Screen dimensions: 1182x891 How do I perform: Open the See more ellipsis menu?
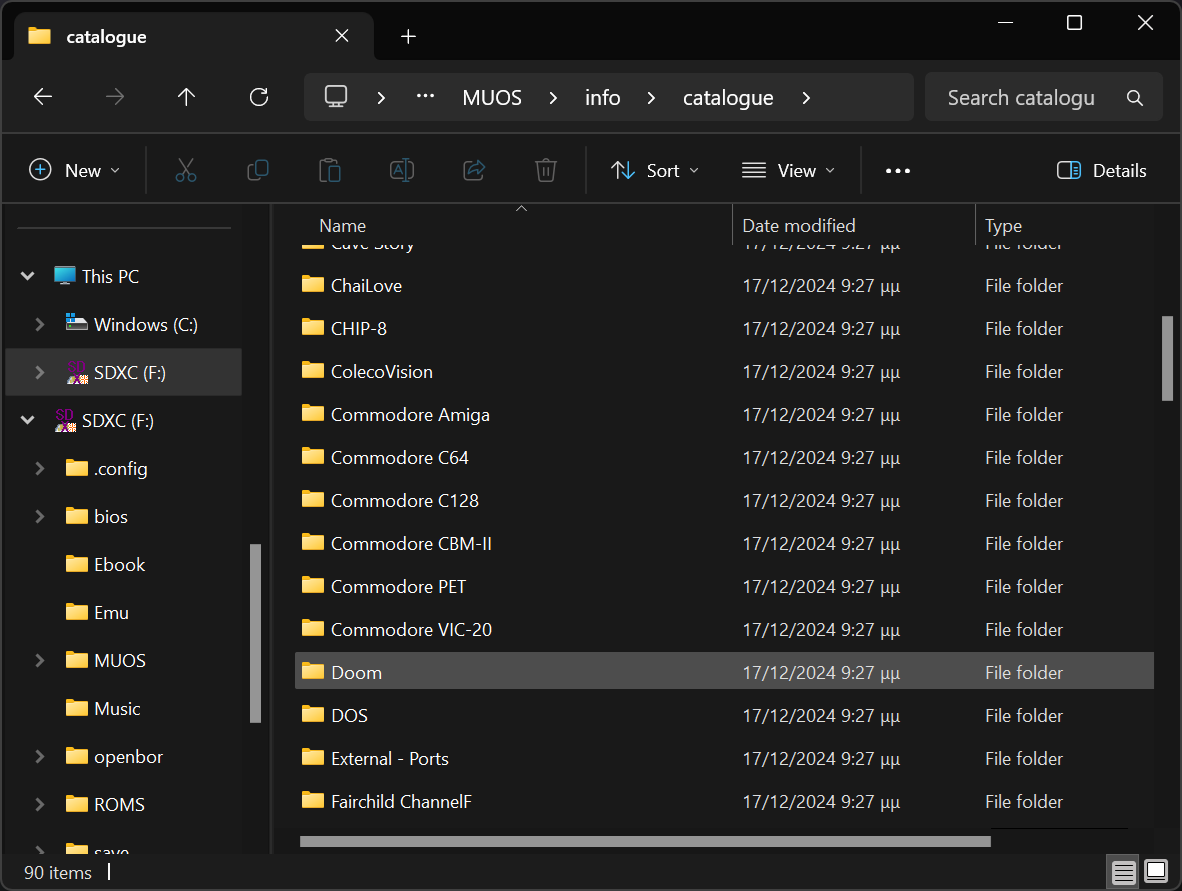898,171
